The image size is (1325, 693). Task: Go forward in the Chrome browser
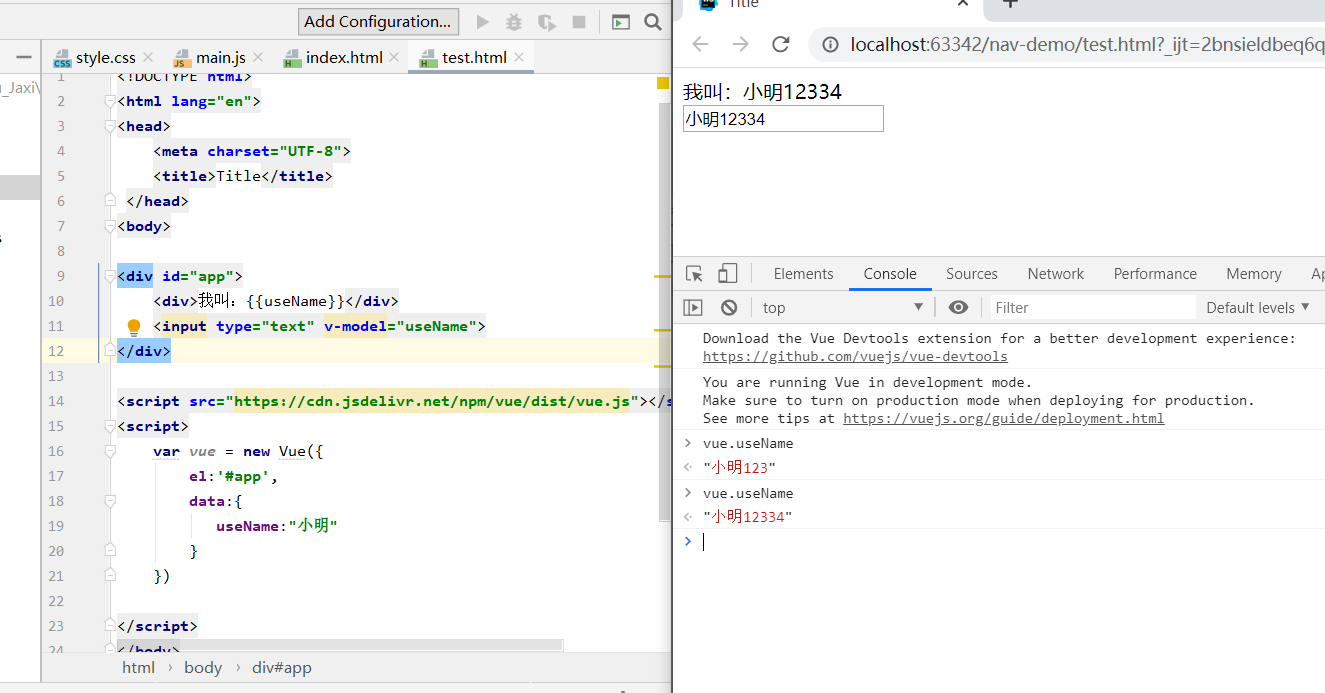(740, 44)
